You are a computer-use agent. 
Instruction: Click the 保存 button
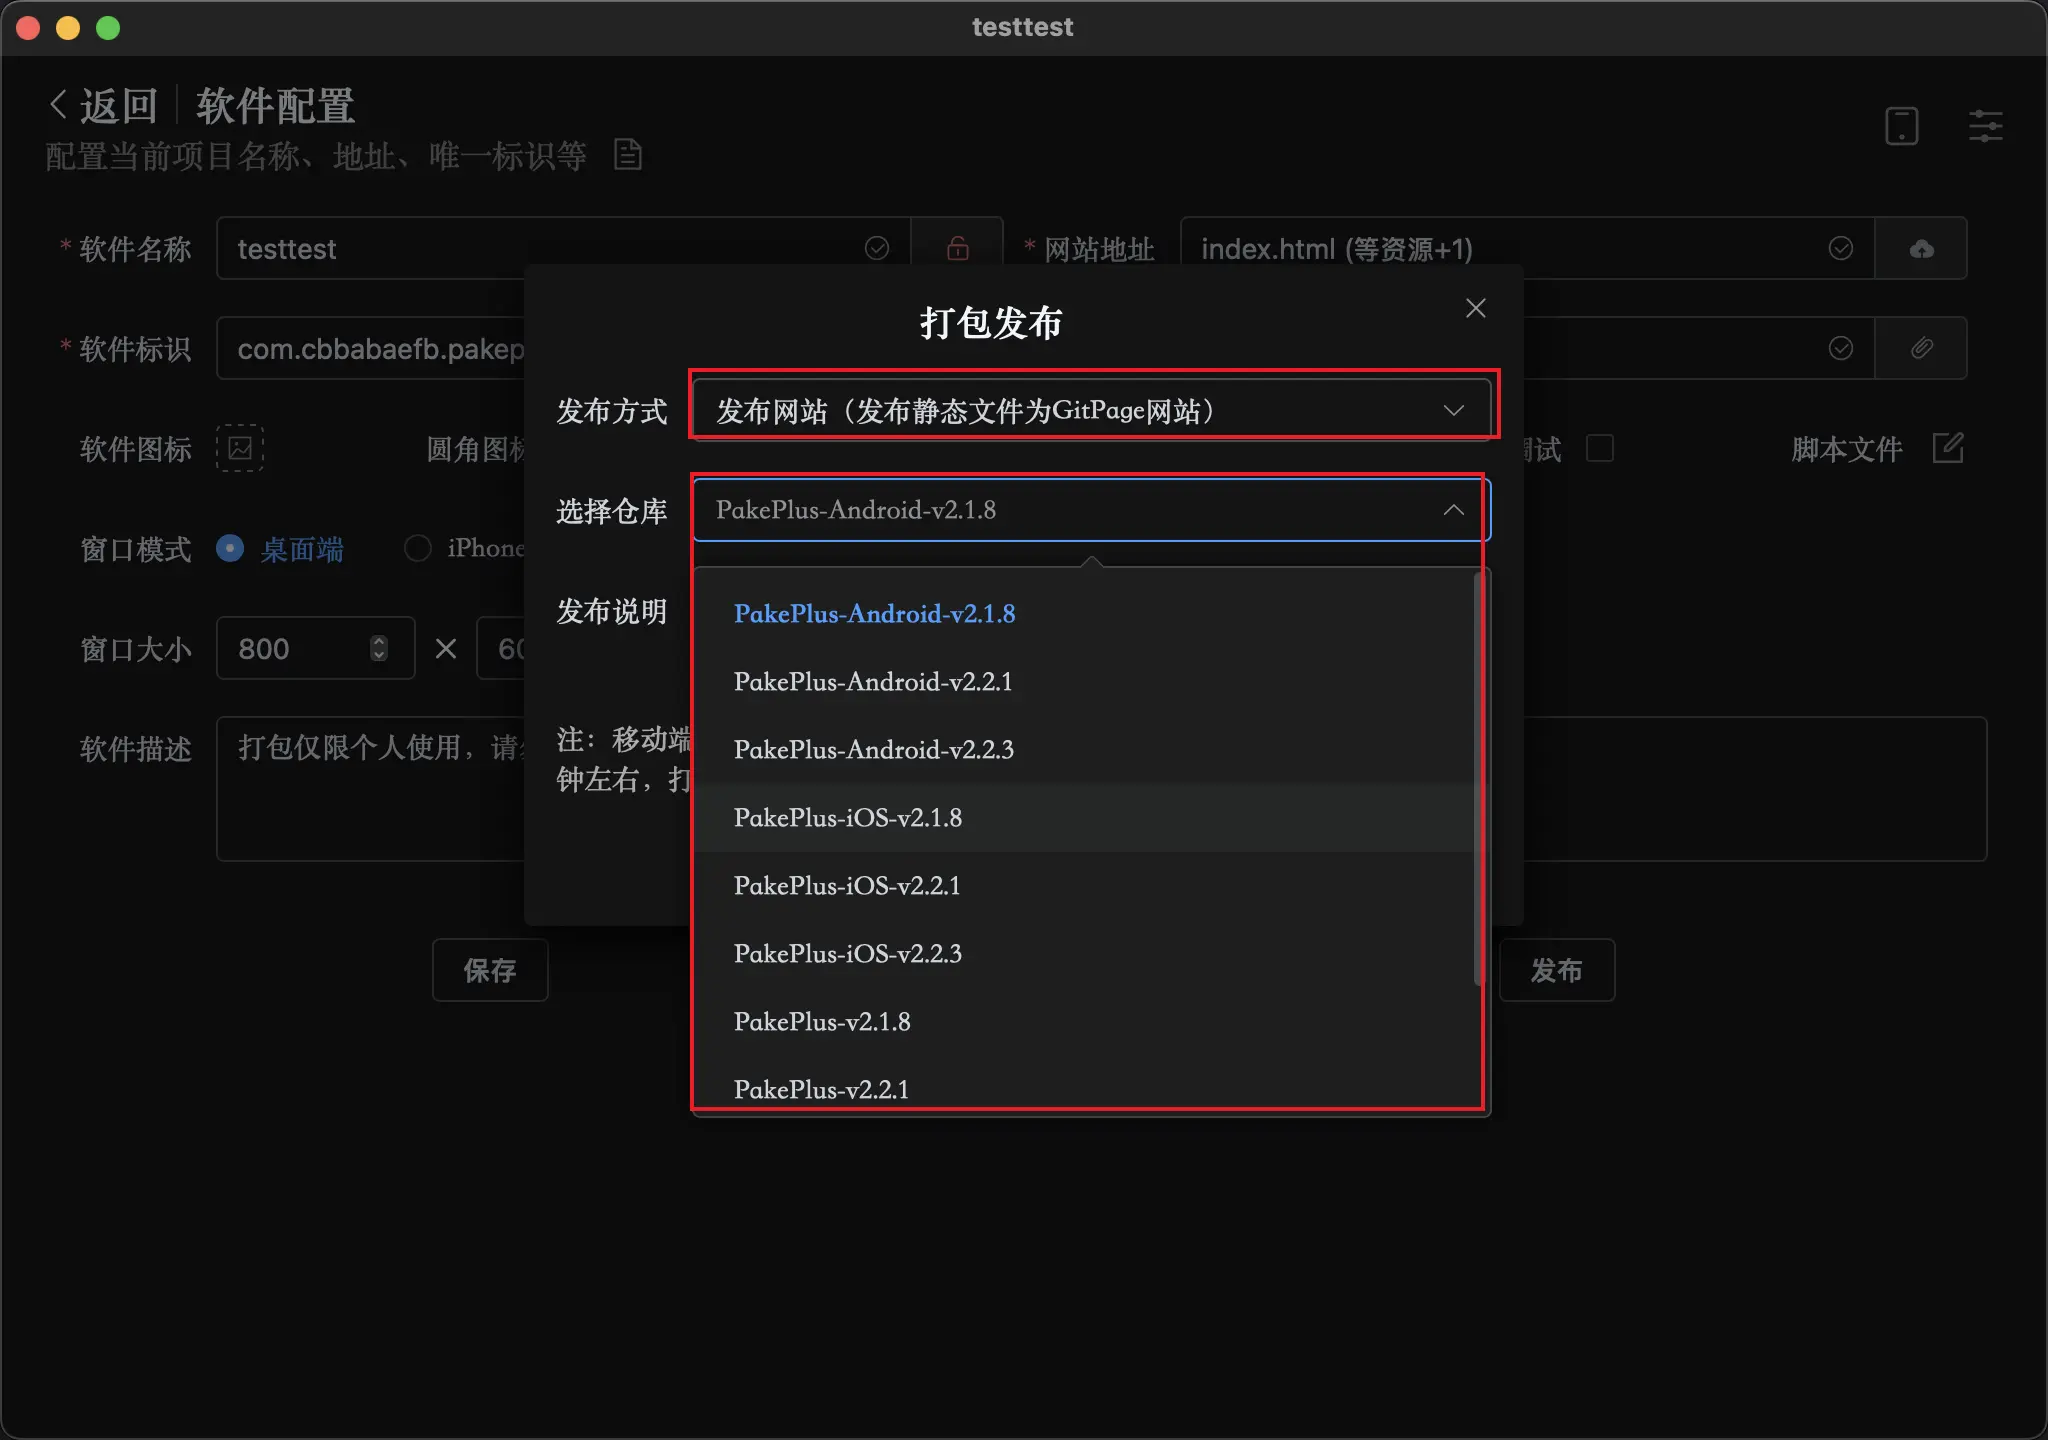[x=490, y=970]
